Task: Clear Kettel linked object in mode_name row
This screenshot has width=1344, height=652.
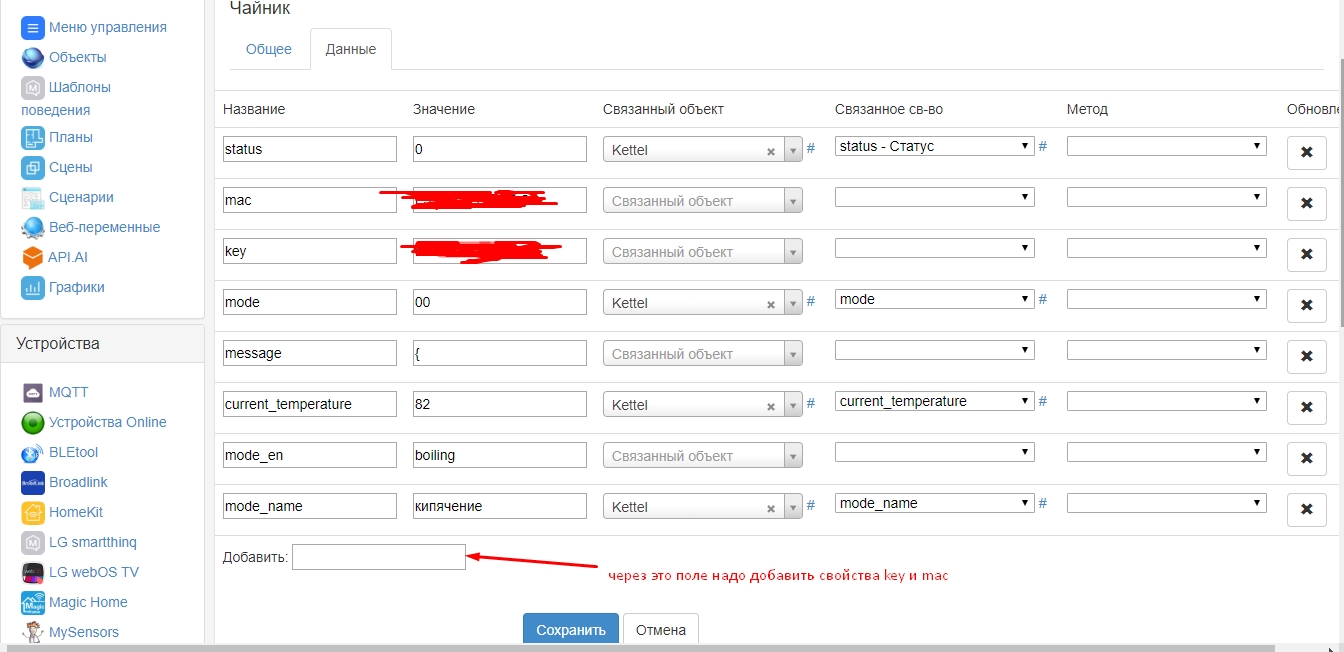Action: tap(771, 509)
